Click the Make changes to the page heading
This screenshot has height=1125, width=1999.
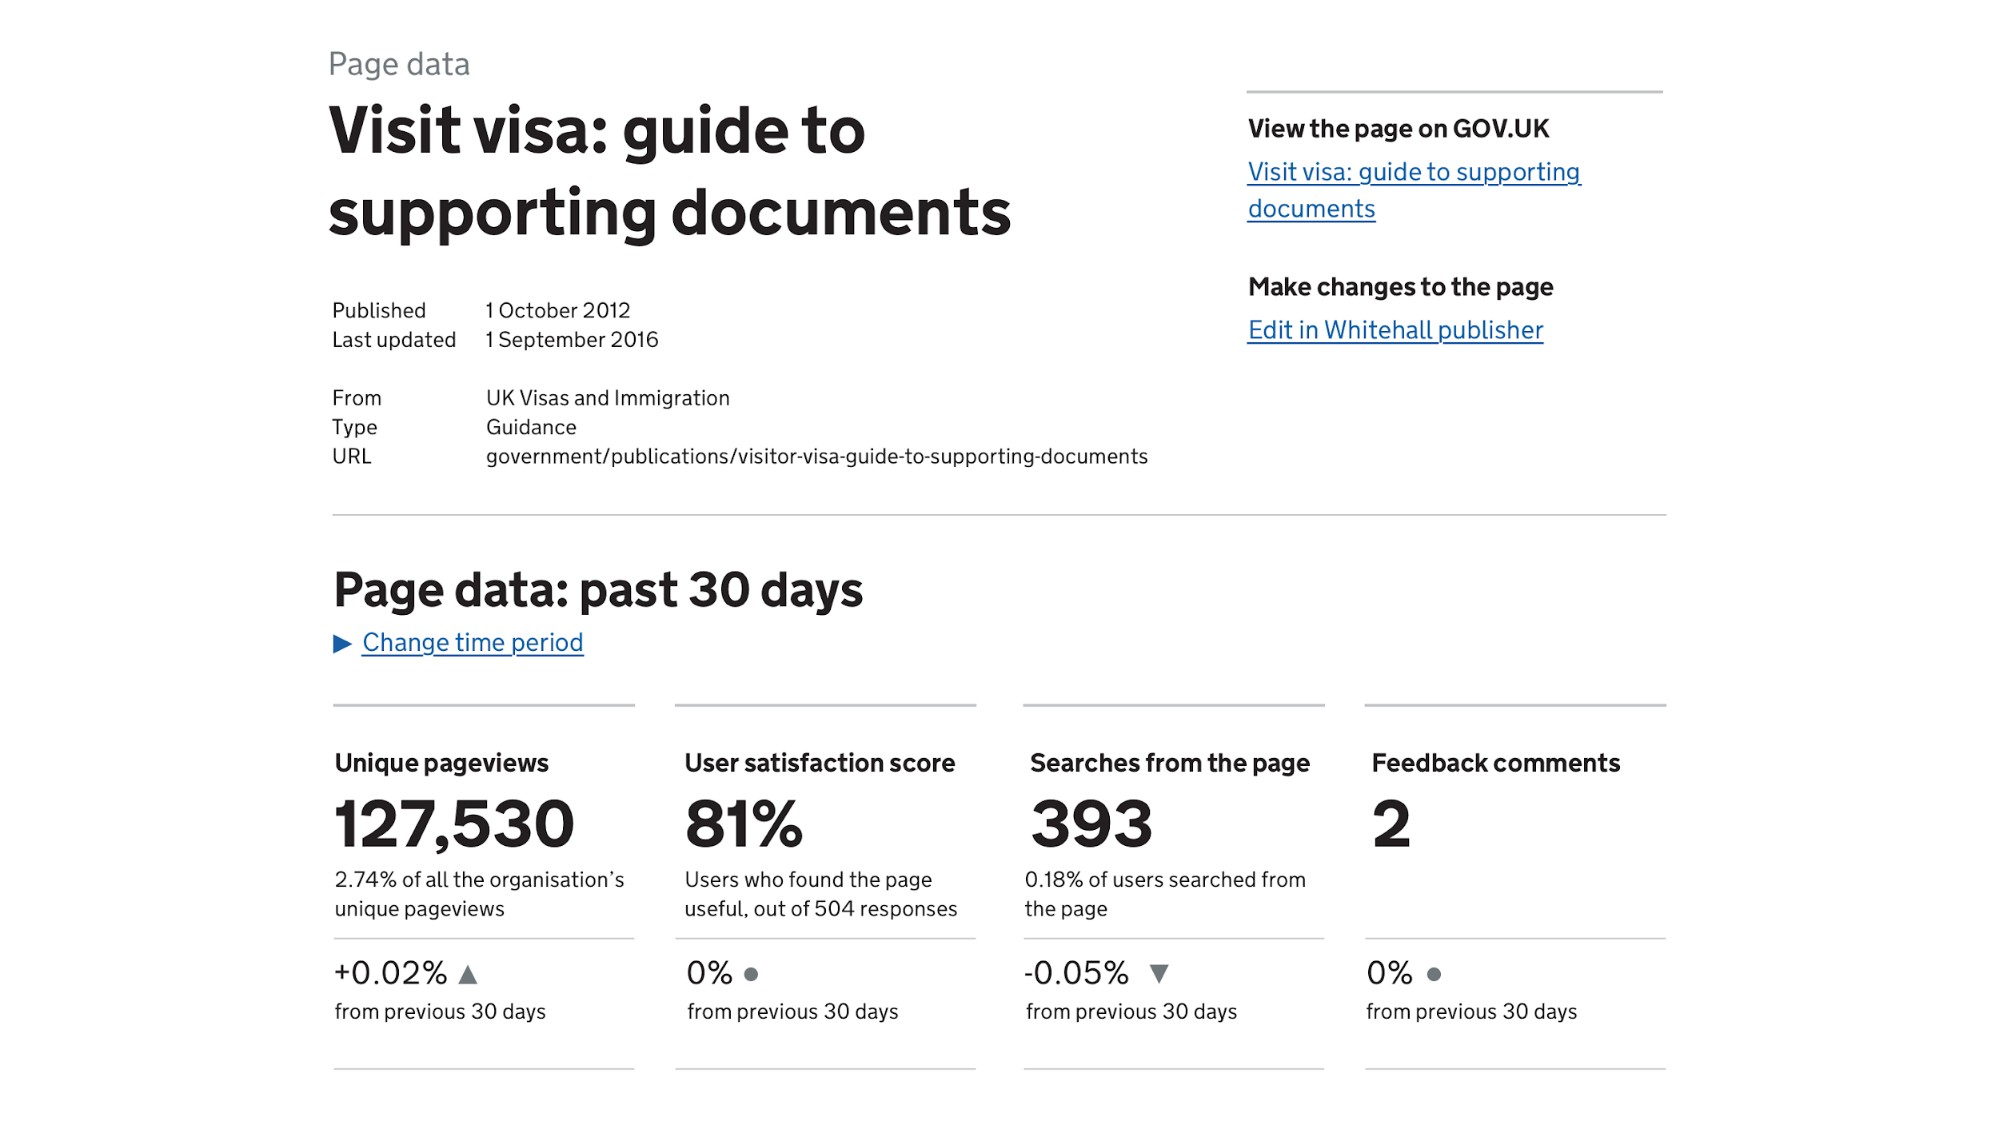[1400, 287]
